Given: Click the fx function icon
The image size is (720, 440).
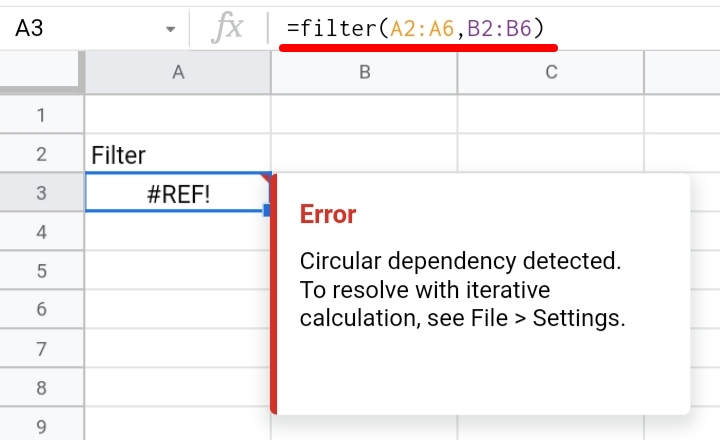Looking at the screenshot, I should coord(228,28).
